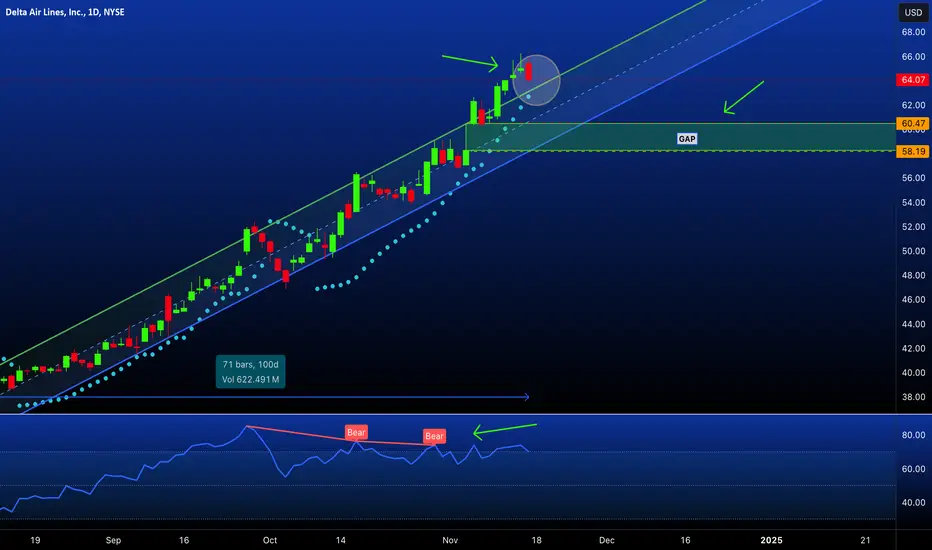Click the 44.00 price axis value
The height and width of the screenshot is (550, 932).
tap(913, 324)
